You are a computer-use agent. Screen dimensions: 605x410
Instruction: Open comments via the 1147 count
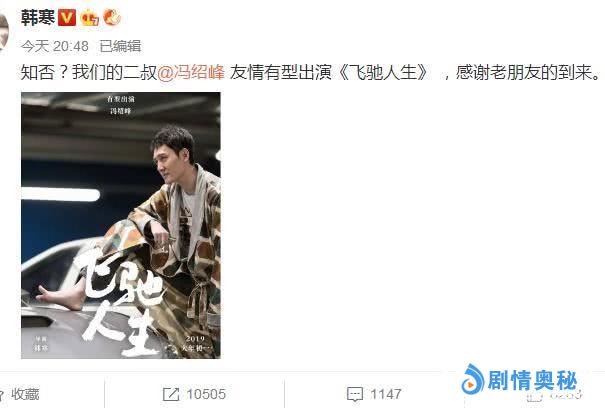coord(386,394)
